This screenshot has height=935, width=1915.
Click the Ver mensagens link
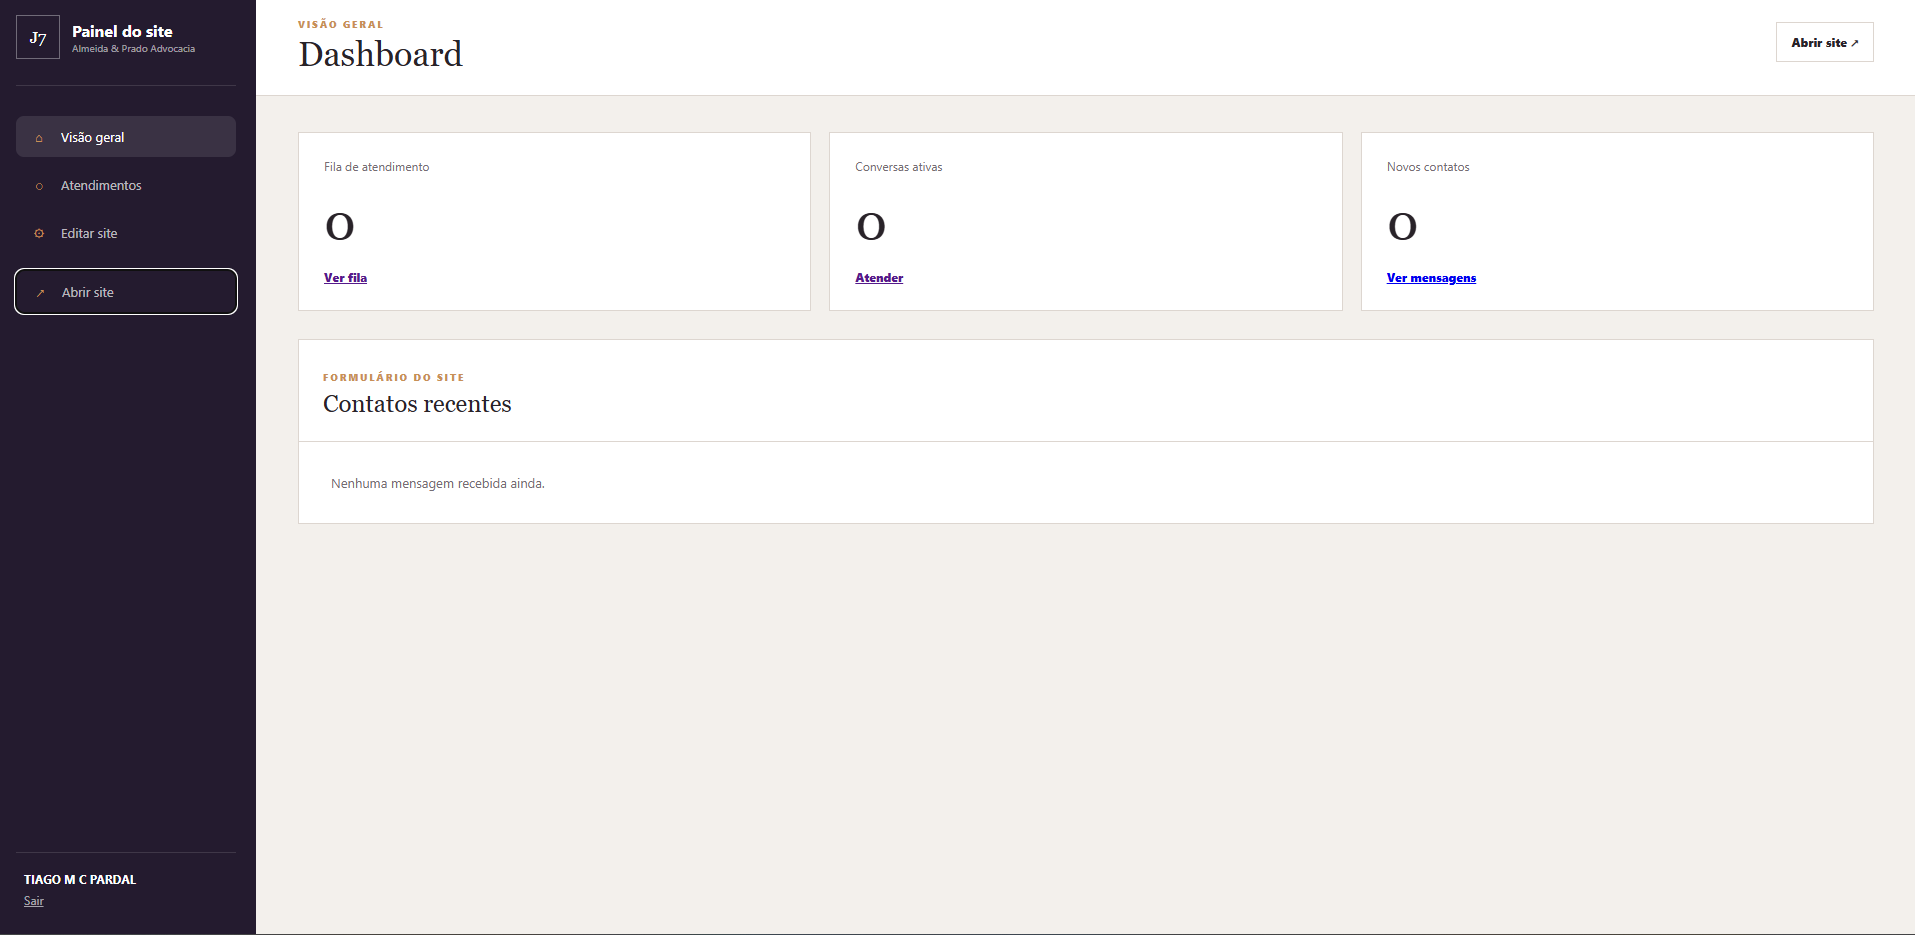click(1431, 278)
